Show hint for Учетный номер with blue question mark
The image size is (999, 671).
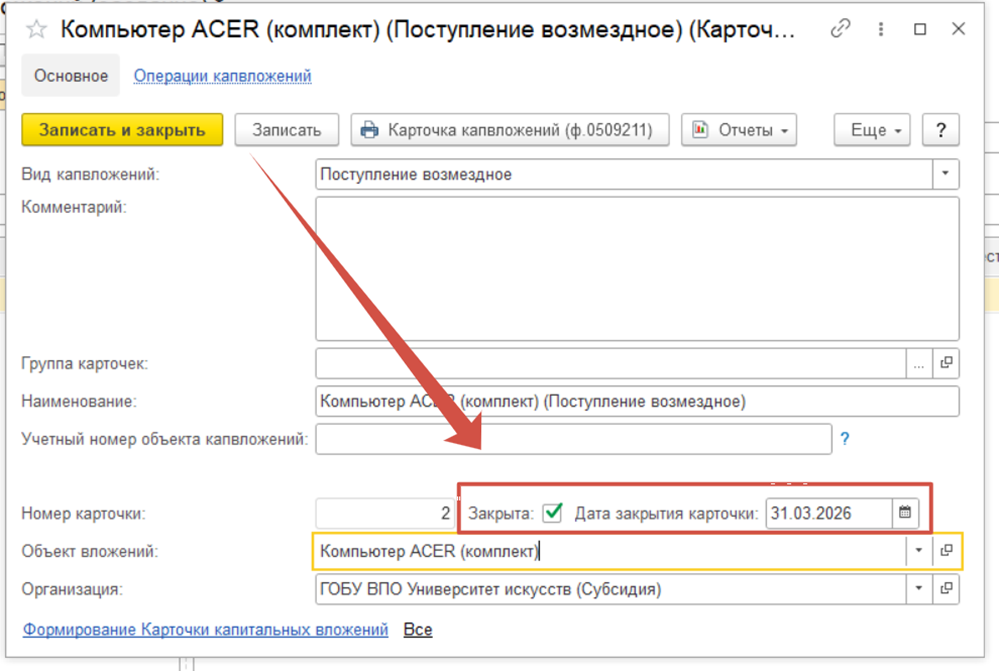point(845,438)
